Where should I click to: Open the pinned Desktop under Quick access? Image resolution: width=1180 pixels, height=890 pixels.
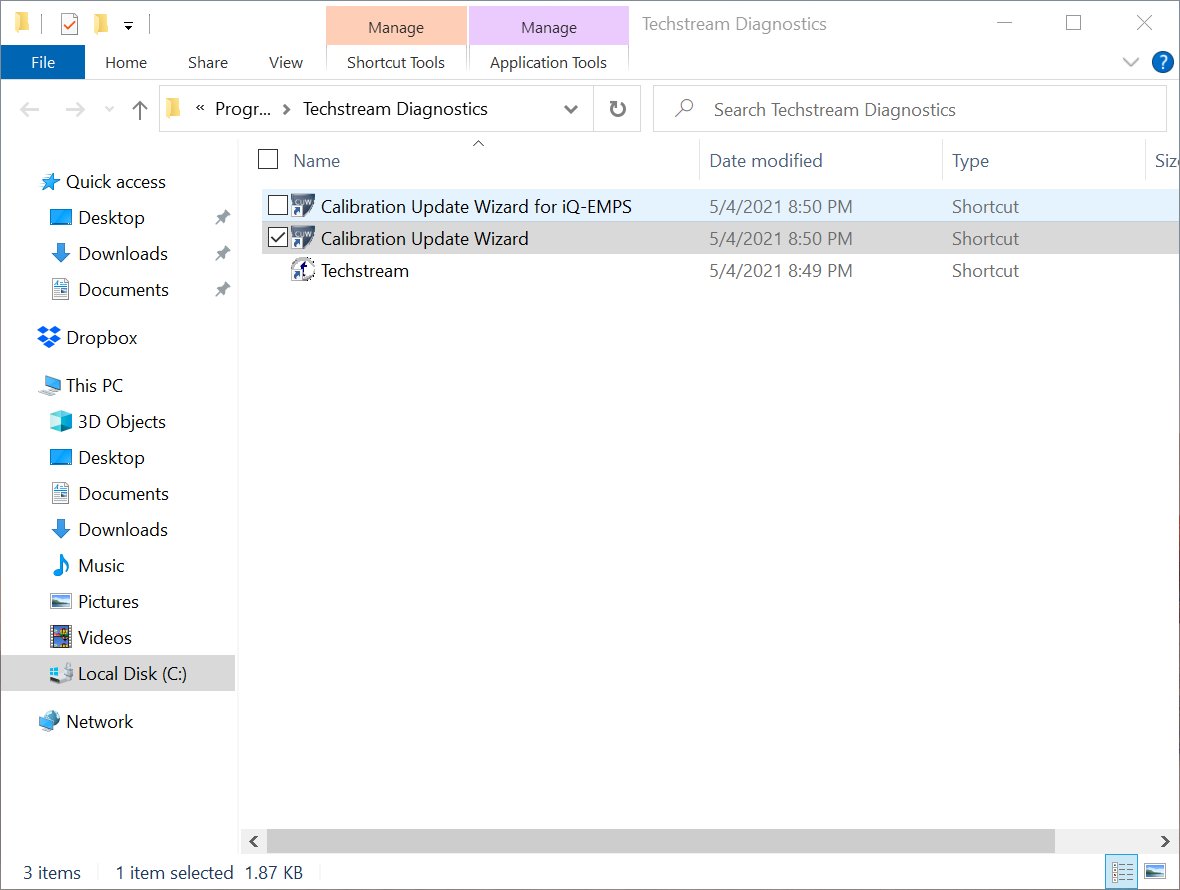[x=111, y=218]
